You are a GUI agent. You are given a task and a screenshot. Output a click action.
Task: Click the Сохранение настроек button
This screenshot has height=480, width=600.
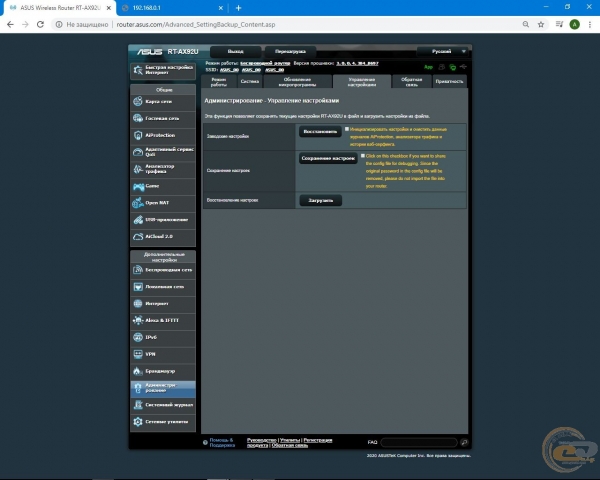(328, 158)
